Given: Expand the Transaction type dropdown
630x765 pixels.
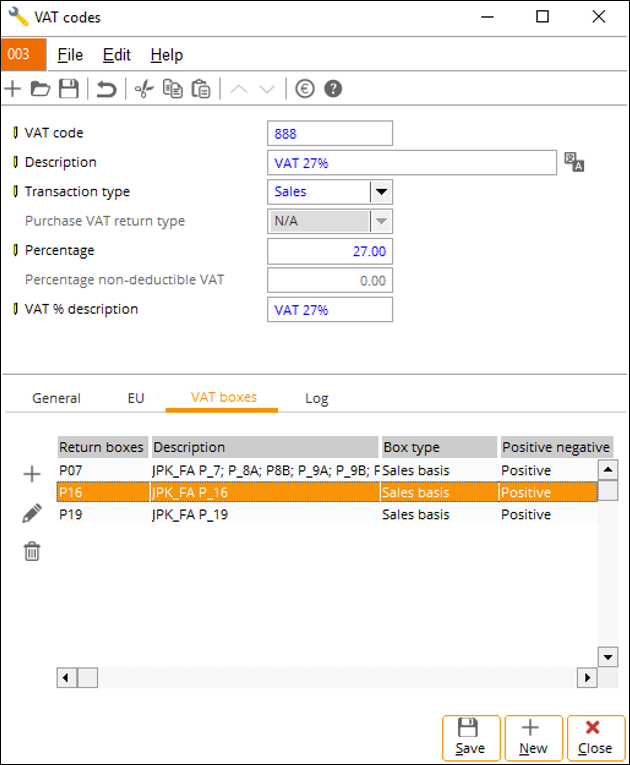Looking at the screenshot, I should [381, 192].
